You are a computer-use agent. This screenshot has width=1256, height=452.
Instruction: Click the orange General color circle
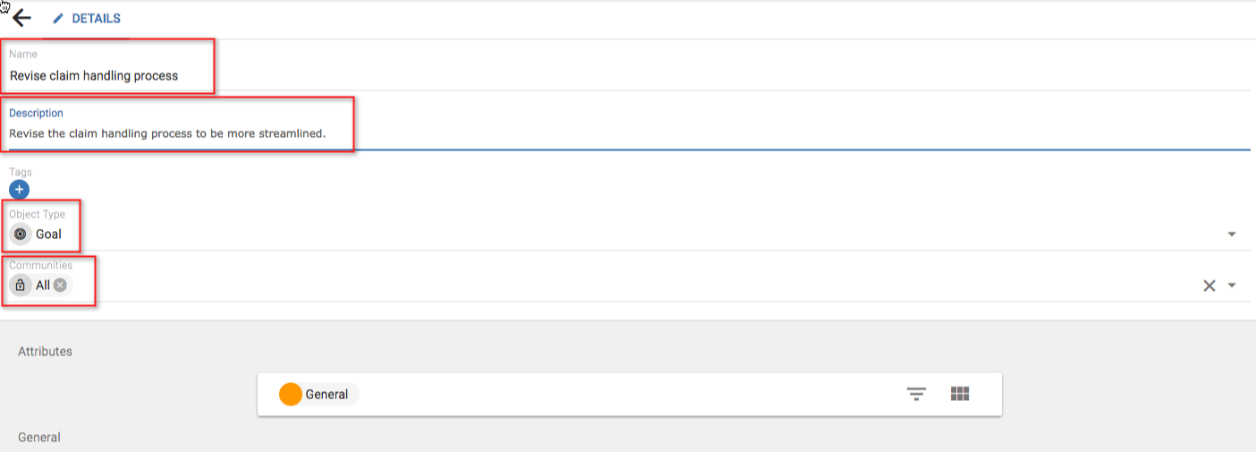[291, 394]
